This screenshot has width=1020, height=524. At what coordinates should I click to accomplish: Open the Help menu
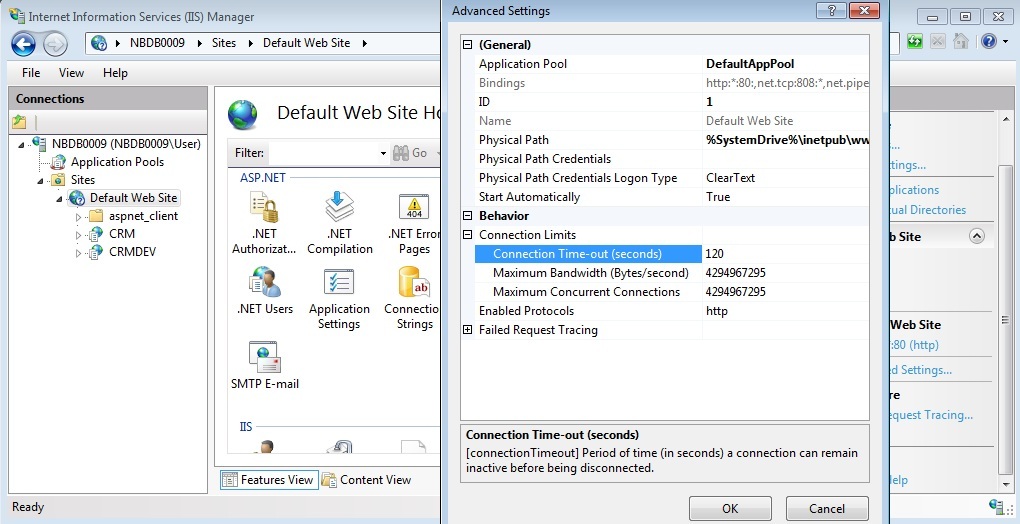[x=115, y=73]
